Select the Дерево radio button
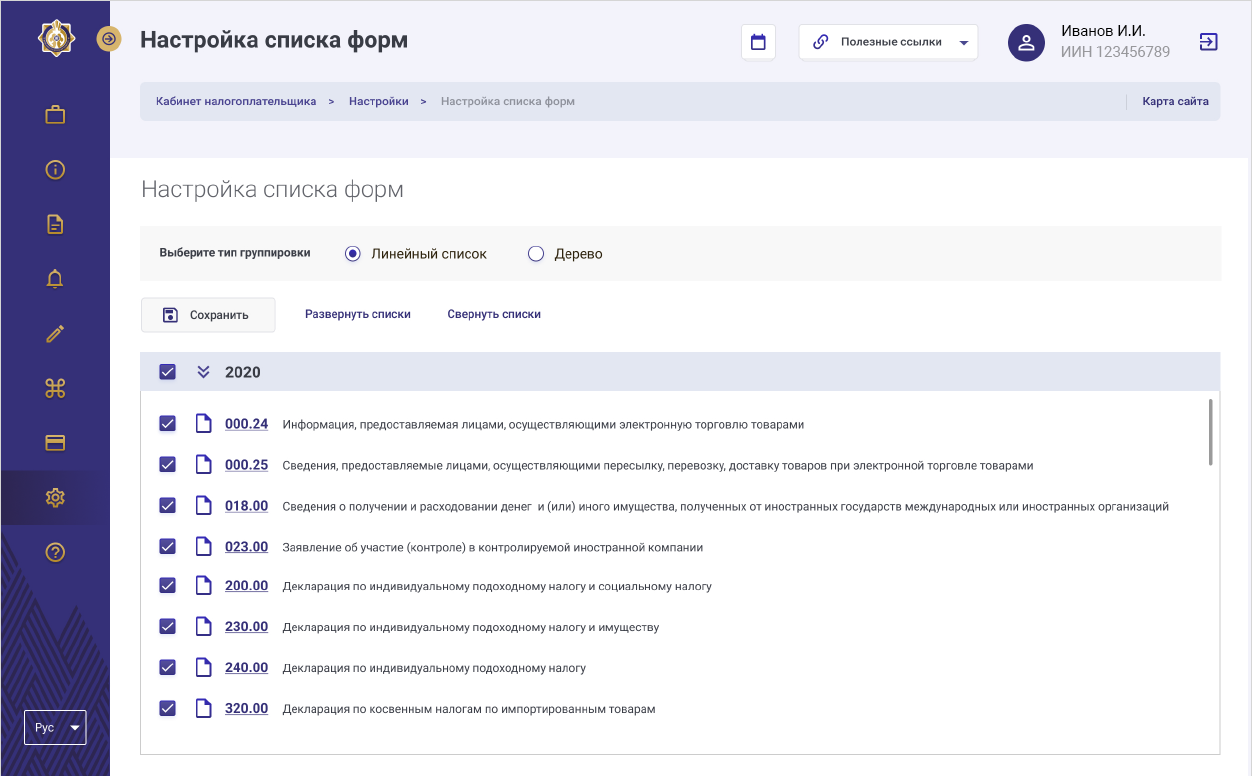This screenshot has height=776, width=1252. point(536,254)
